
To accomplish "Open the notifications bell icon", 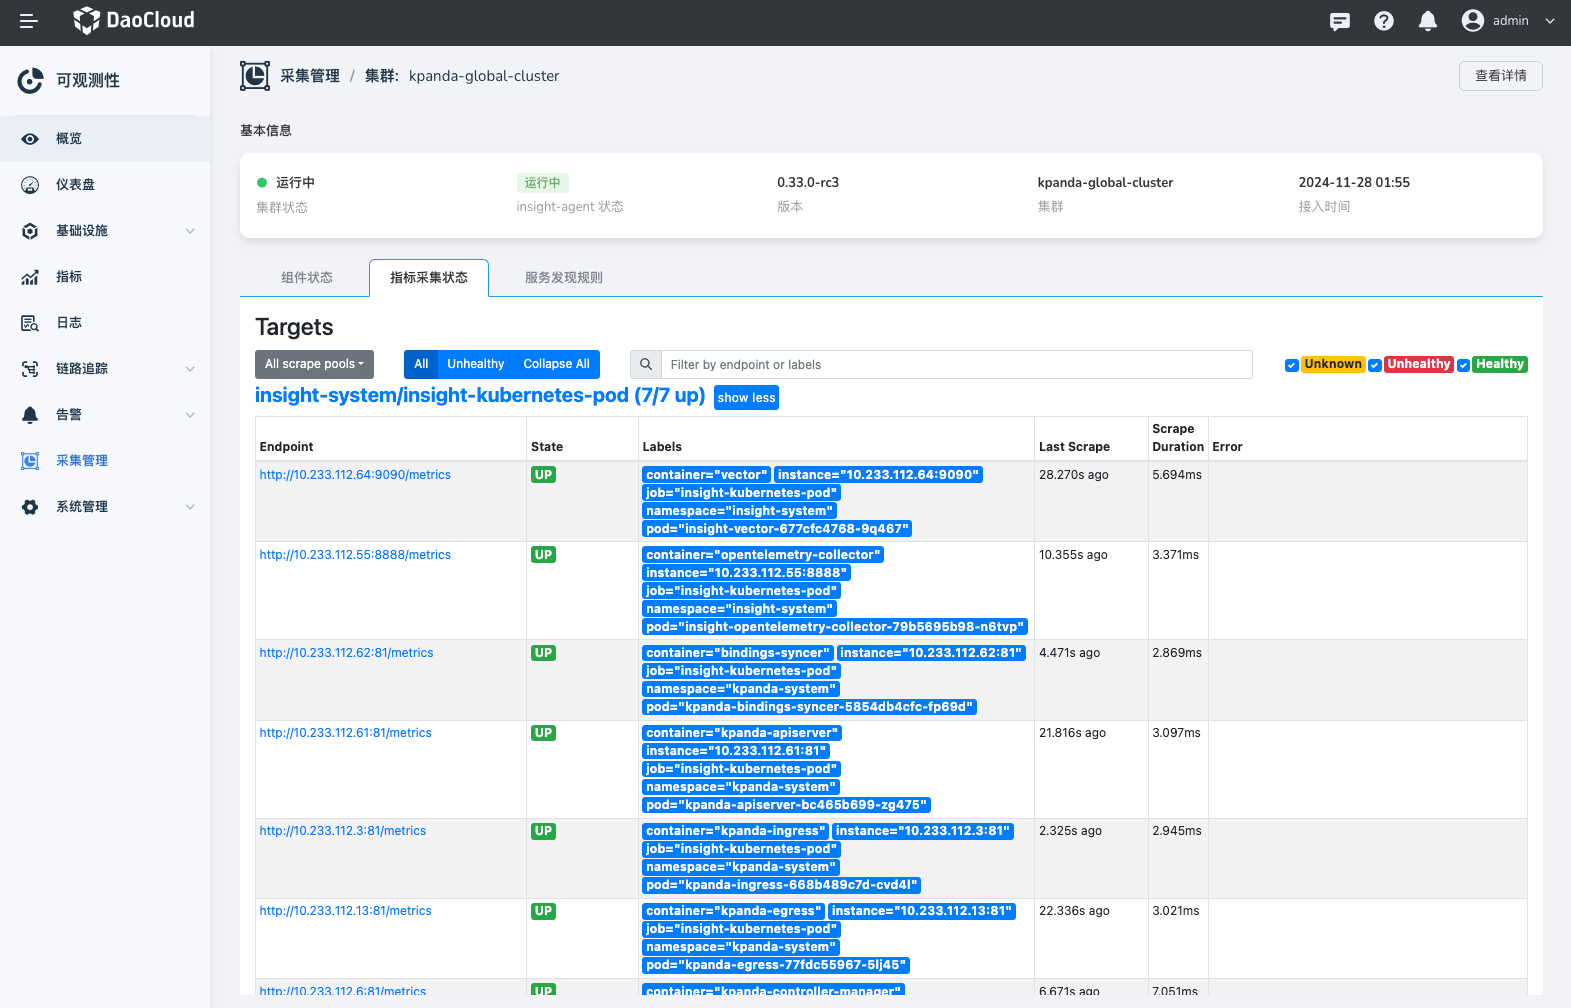I will [1428, 21].
